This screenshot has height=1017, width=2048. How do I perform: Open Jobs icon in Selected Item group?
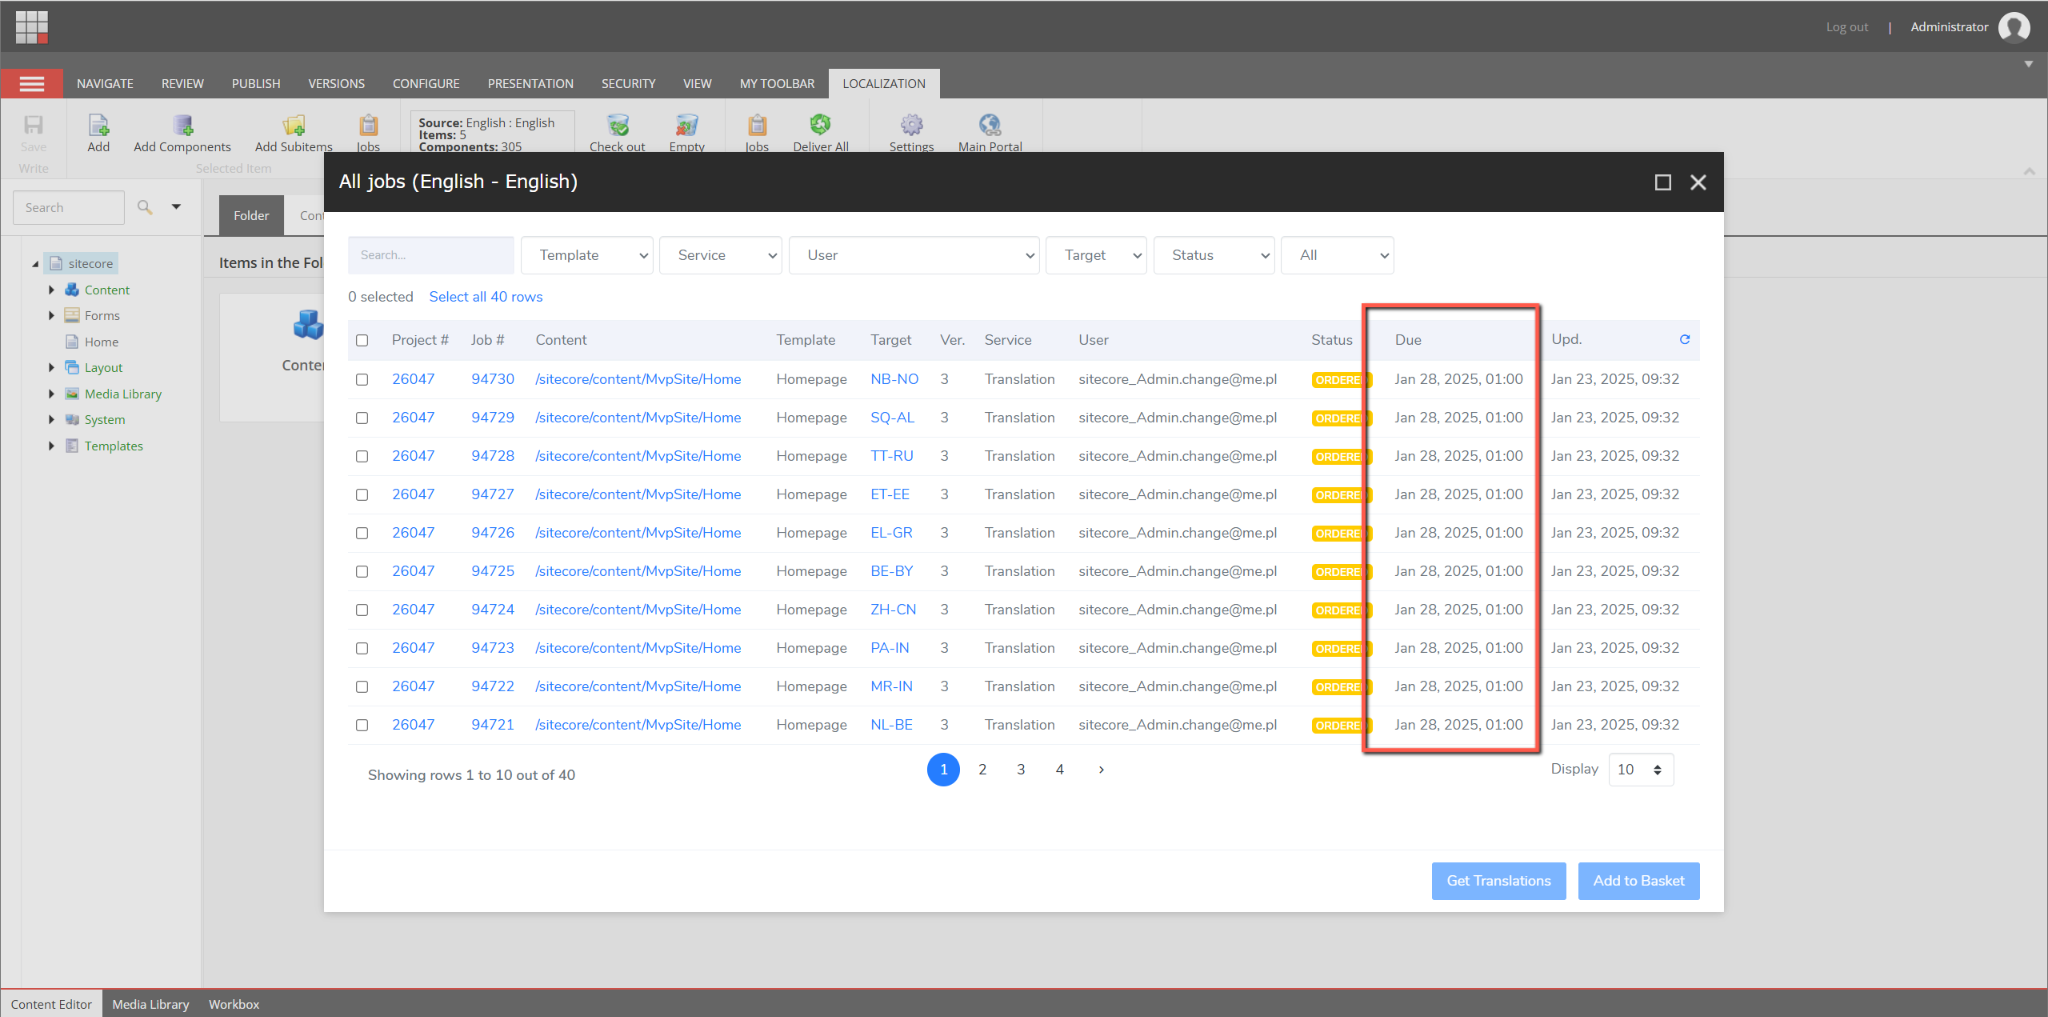coord(368,125)
